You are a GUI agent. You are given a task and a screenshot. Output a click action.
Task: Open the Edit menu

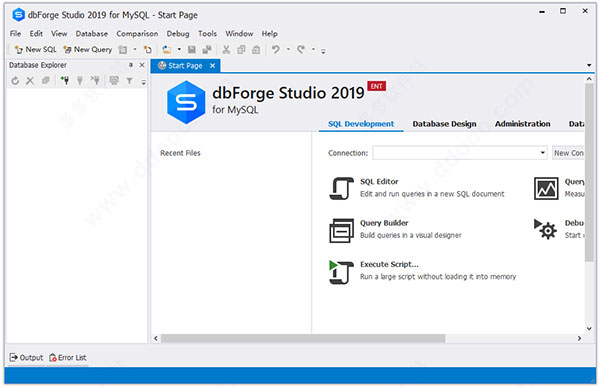tap(36, 34)
